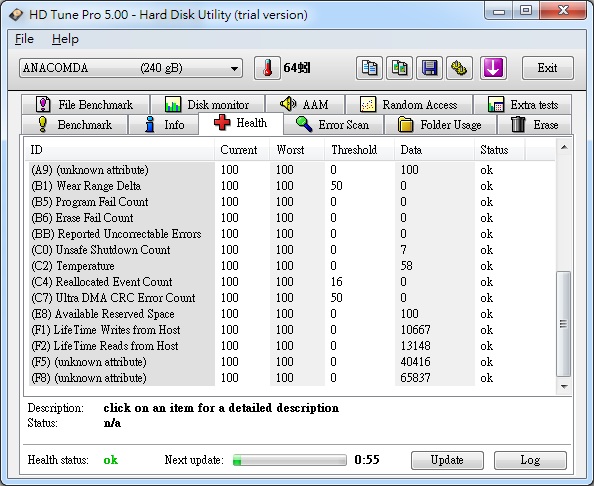Click the thermometer temperature icon
Image resolution: width=594 pixels, height=486 pixels.
[267, 68]
